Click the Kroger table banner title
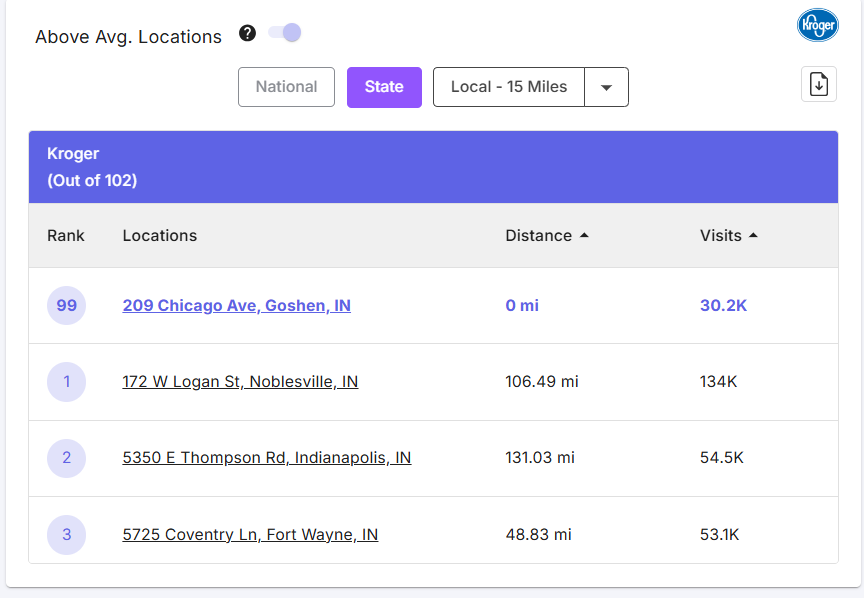 click(x=73, y=153)
